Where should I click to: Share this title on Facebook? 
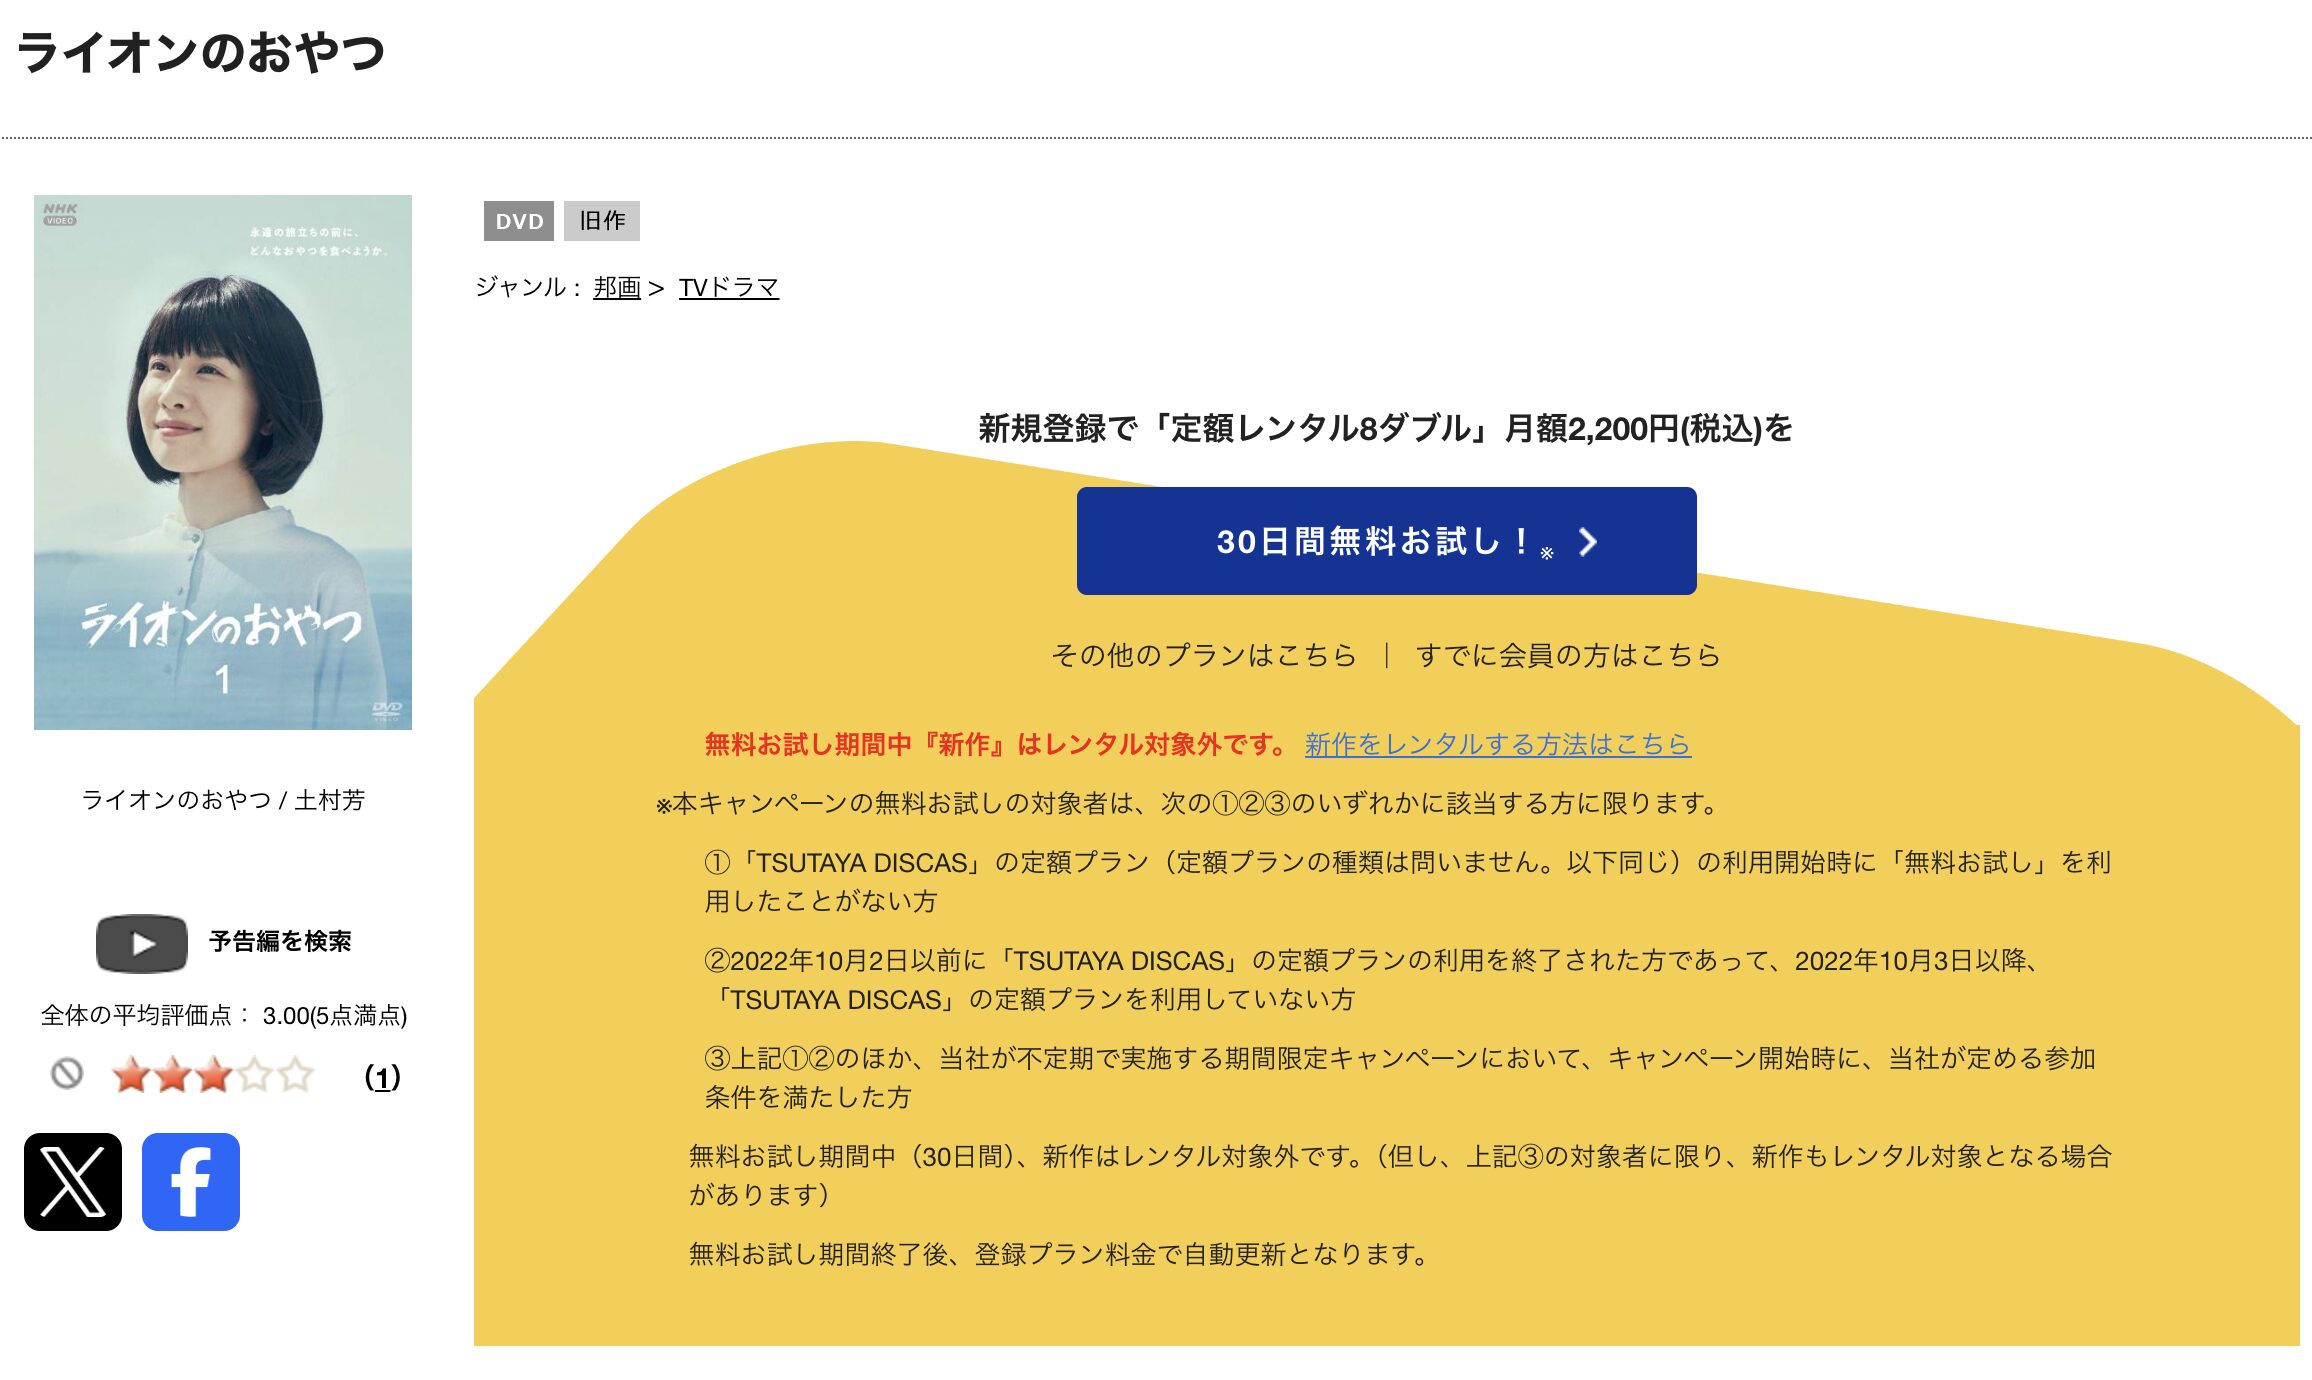point(191,1182)
